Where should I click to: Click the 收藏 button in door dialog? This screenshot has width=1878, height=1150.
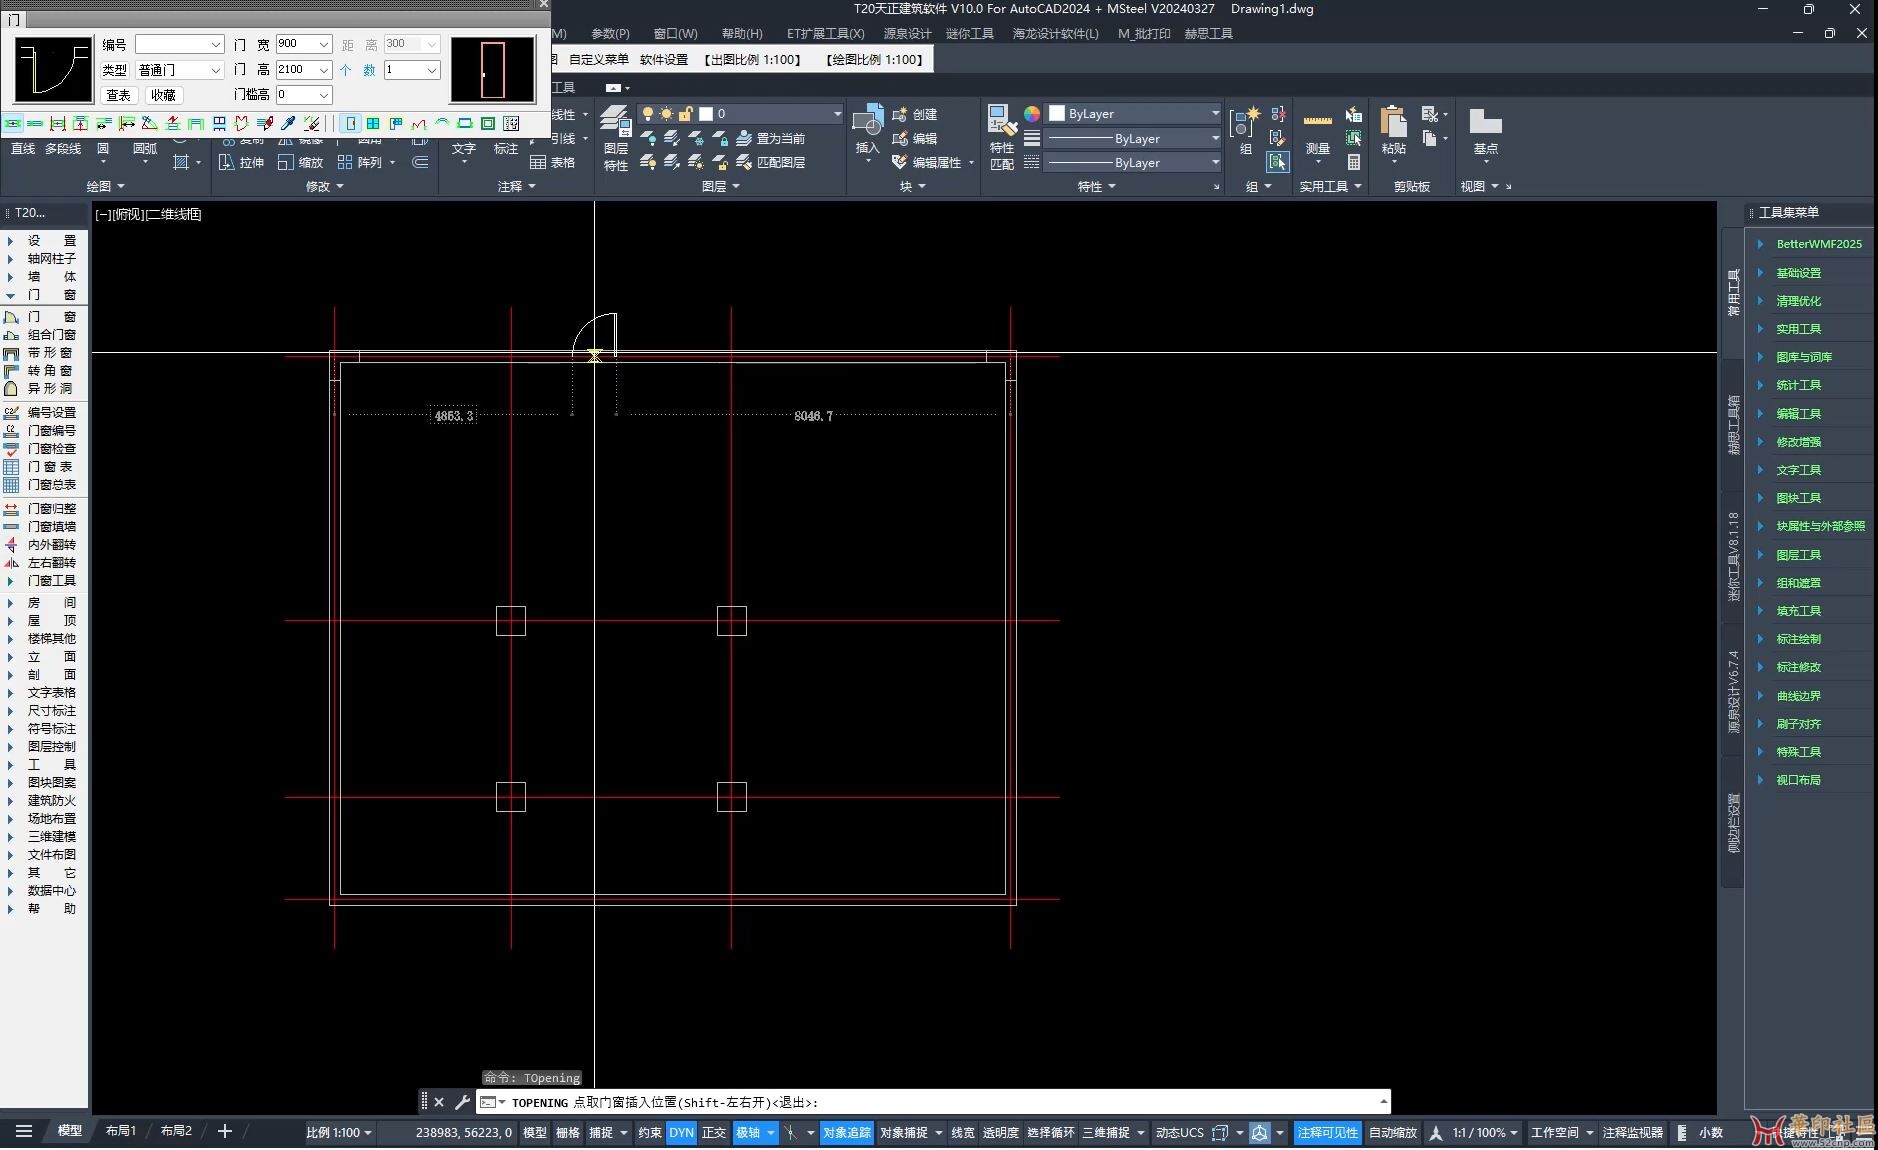click(x=163, y=95)
